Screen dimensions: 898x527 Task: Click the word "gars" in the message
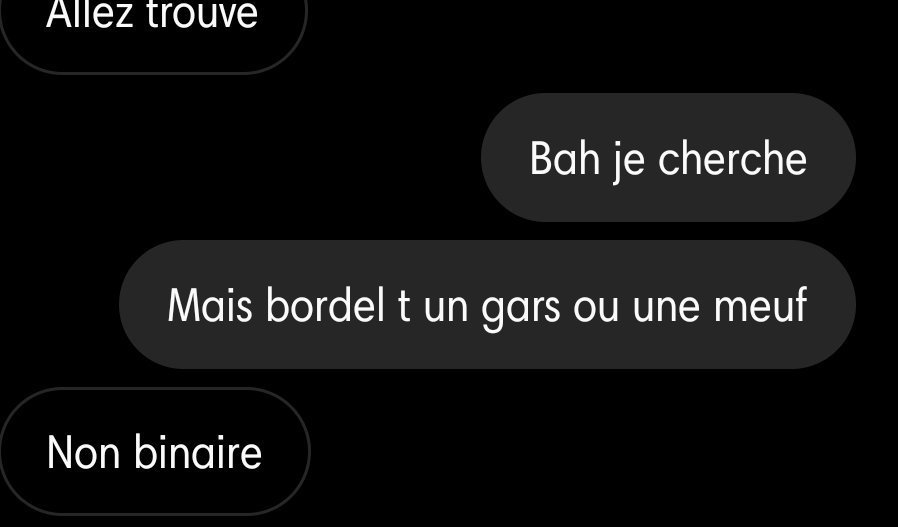tap(521, 309)
